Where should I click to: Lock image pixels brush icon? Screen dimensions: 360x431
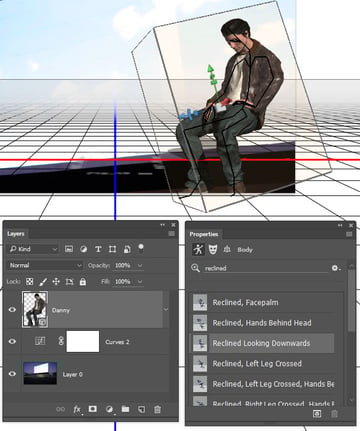[43, 282]
